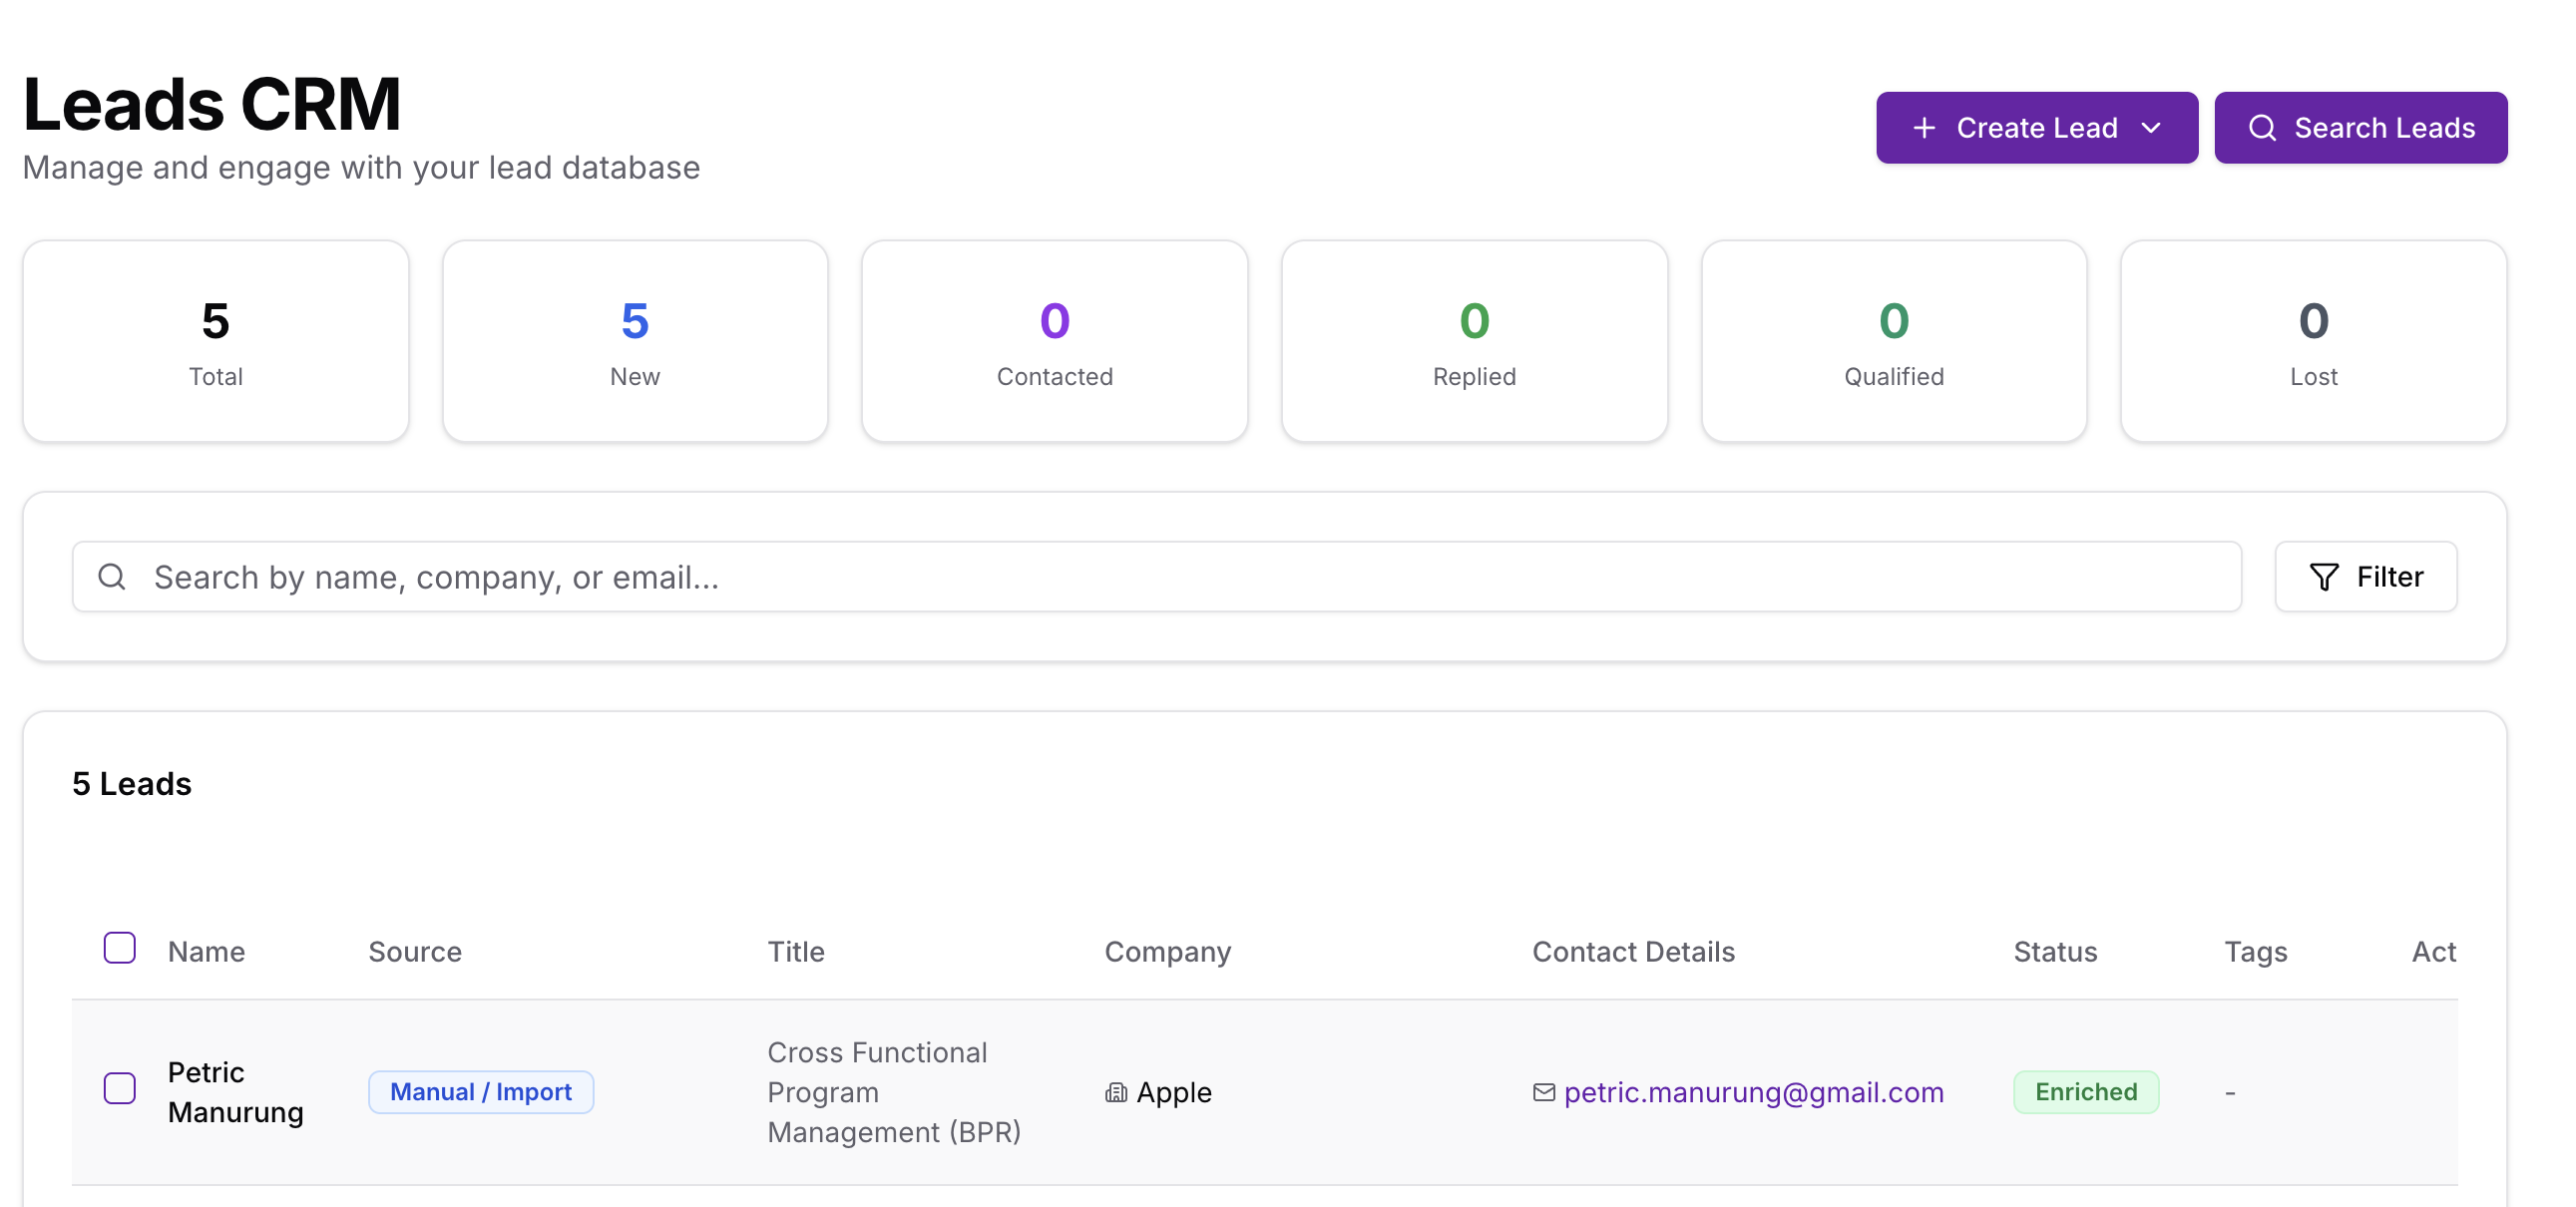Click the Lost leads stat card

[x=2313, y=340]
